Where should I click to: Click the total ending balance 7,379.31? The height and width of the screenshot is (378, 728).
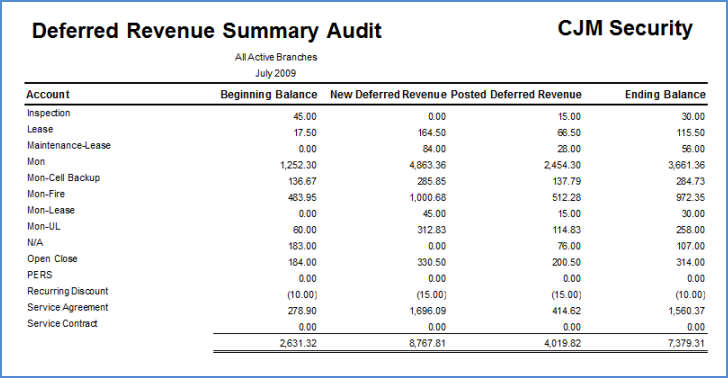tap(687, 344)
